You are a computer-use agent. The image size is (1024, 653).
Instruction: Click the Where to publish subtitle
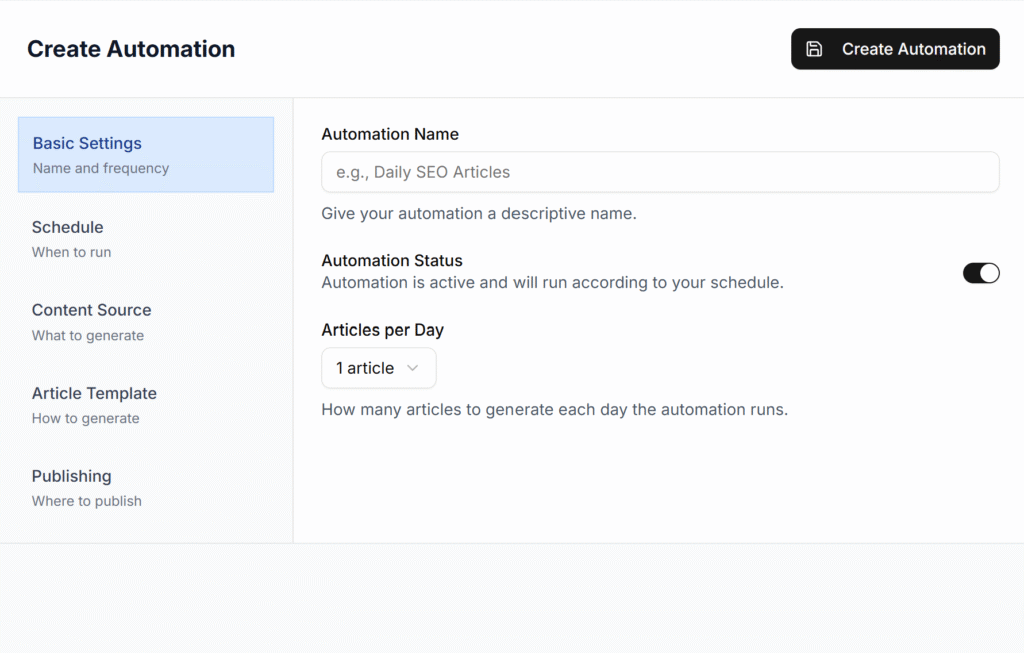86,501
